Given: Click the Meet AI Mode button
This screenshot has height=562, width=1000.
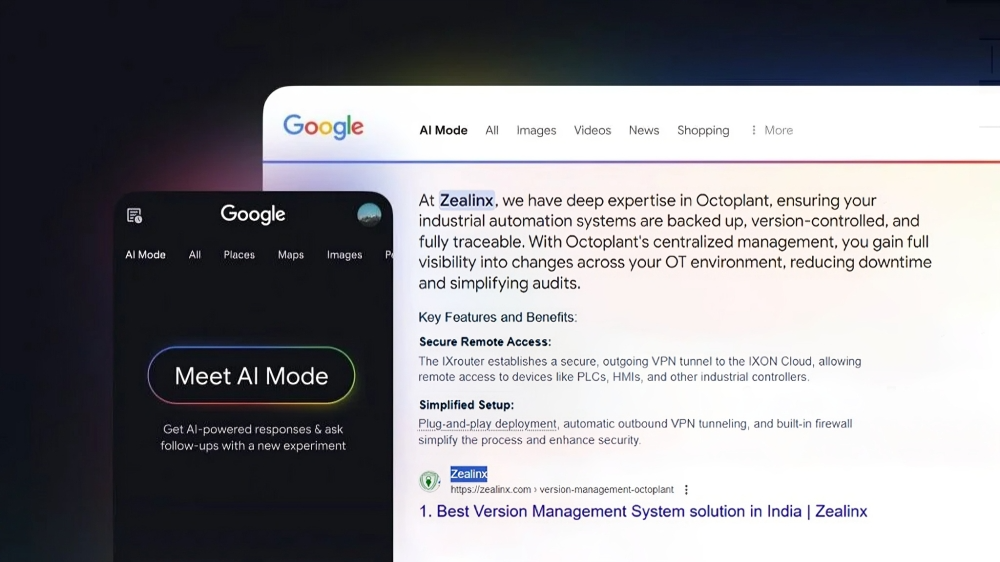Looking at the screenshot, I should pos(251,376).
